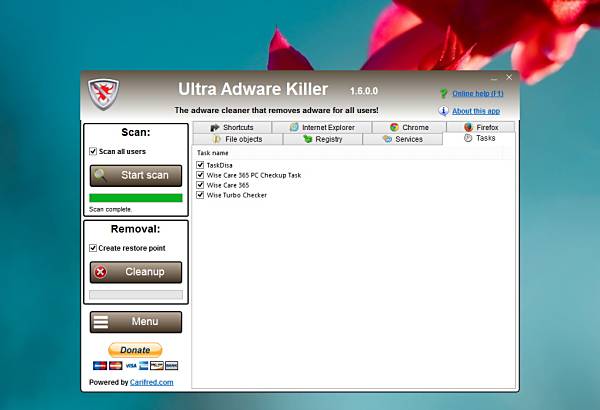Click the magnifier icon on Start scan

pos(100,175)
